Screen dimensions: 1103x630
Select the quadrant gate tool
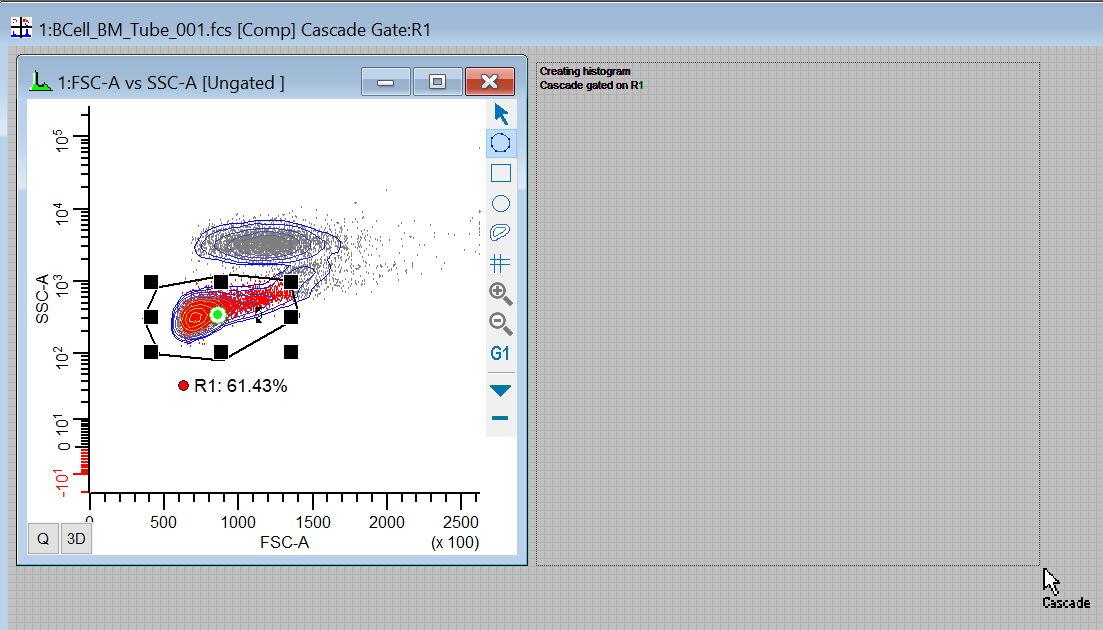[501, 263]
